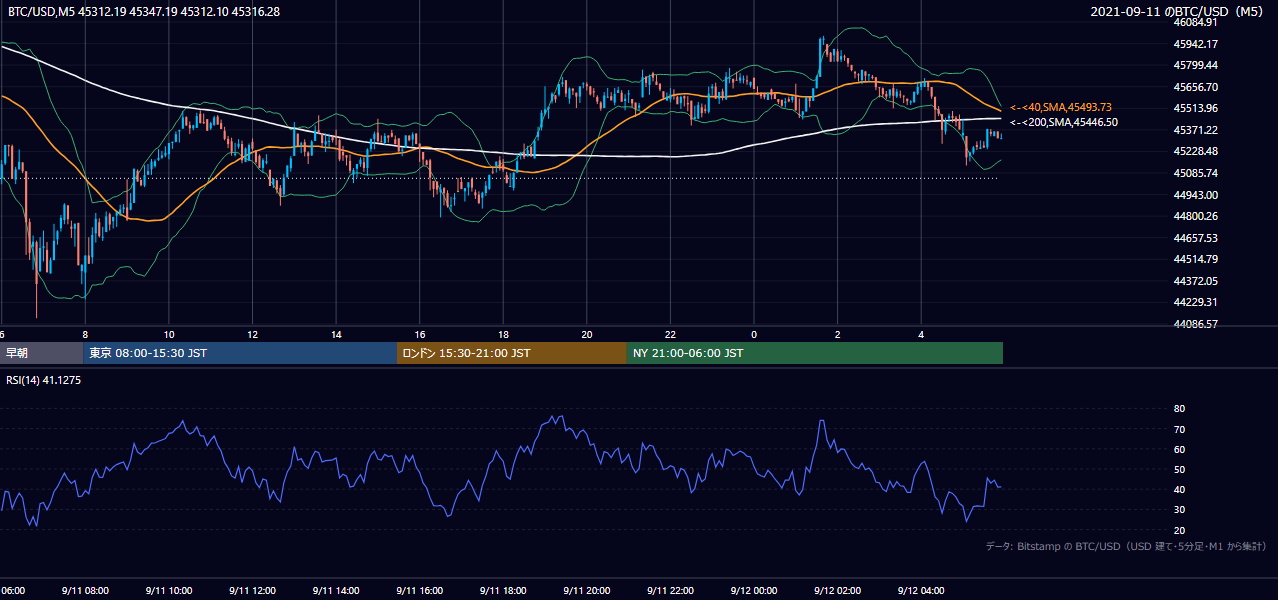Select the ロンドン 15:30-21:00 JST session bar

point(512,353)
